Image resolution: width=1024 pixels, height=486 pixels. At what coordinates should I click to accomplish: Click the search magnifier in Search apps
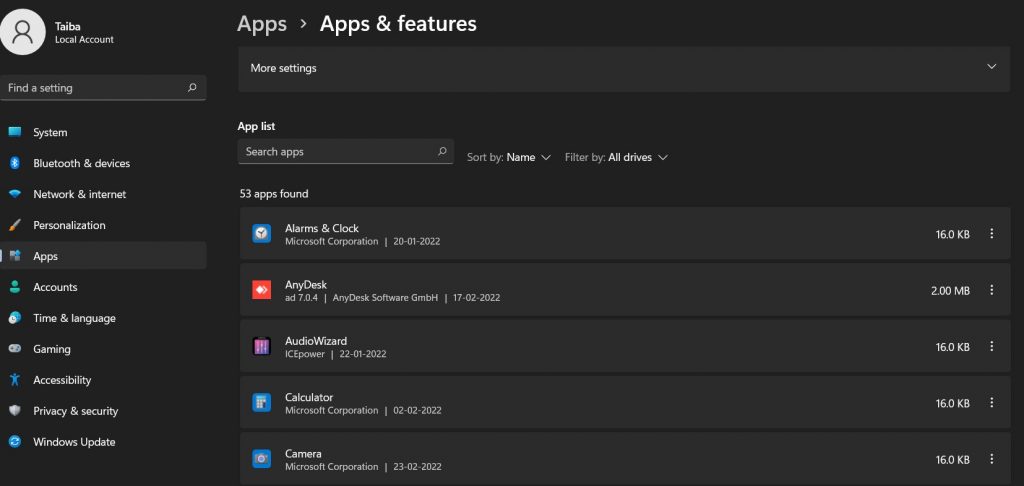coord(442,152)
